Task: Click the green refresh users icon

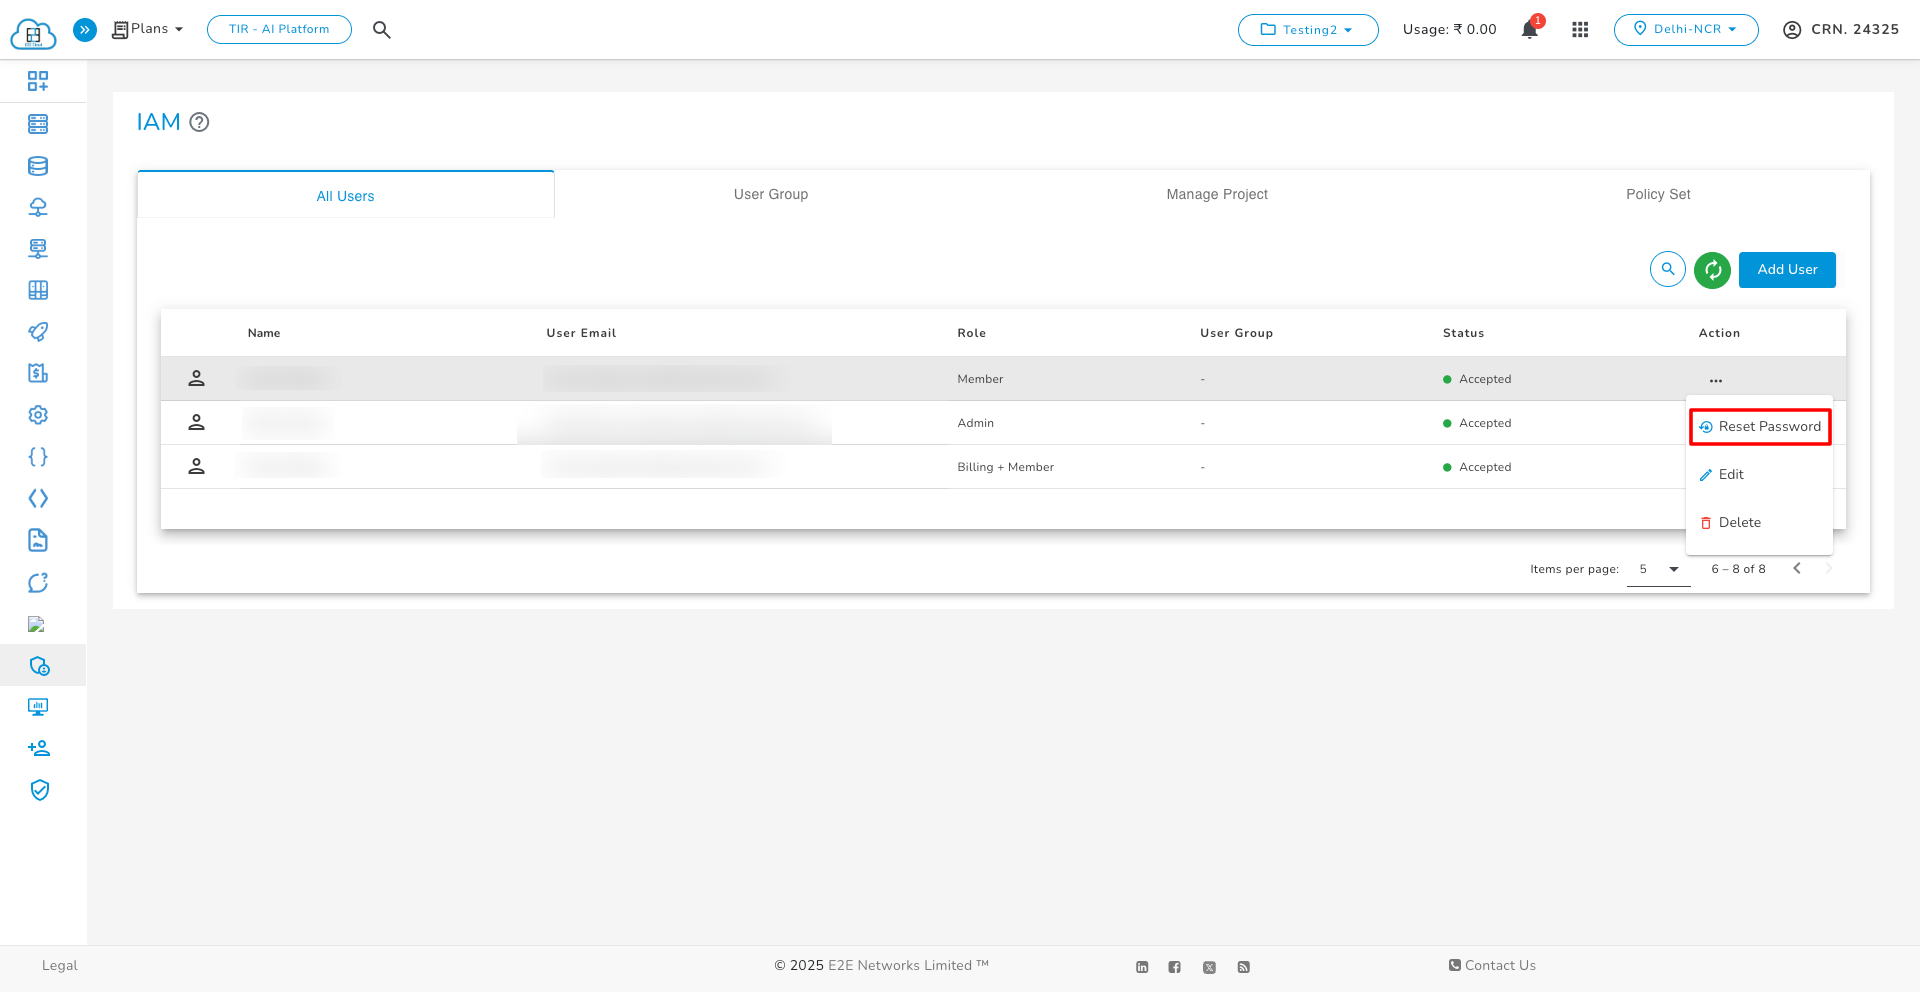Action: [x=1712, y=270]
